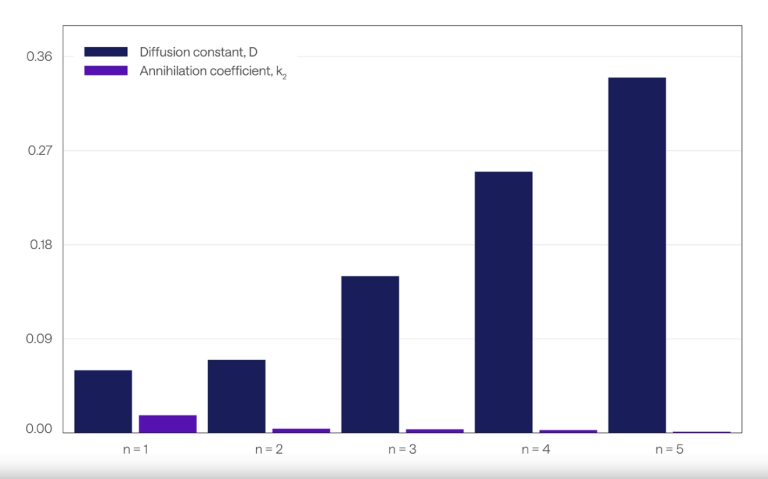Select the 'n = 3' axis label

(403, 449)
